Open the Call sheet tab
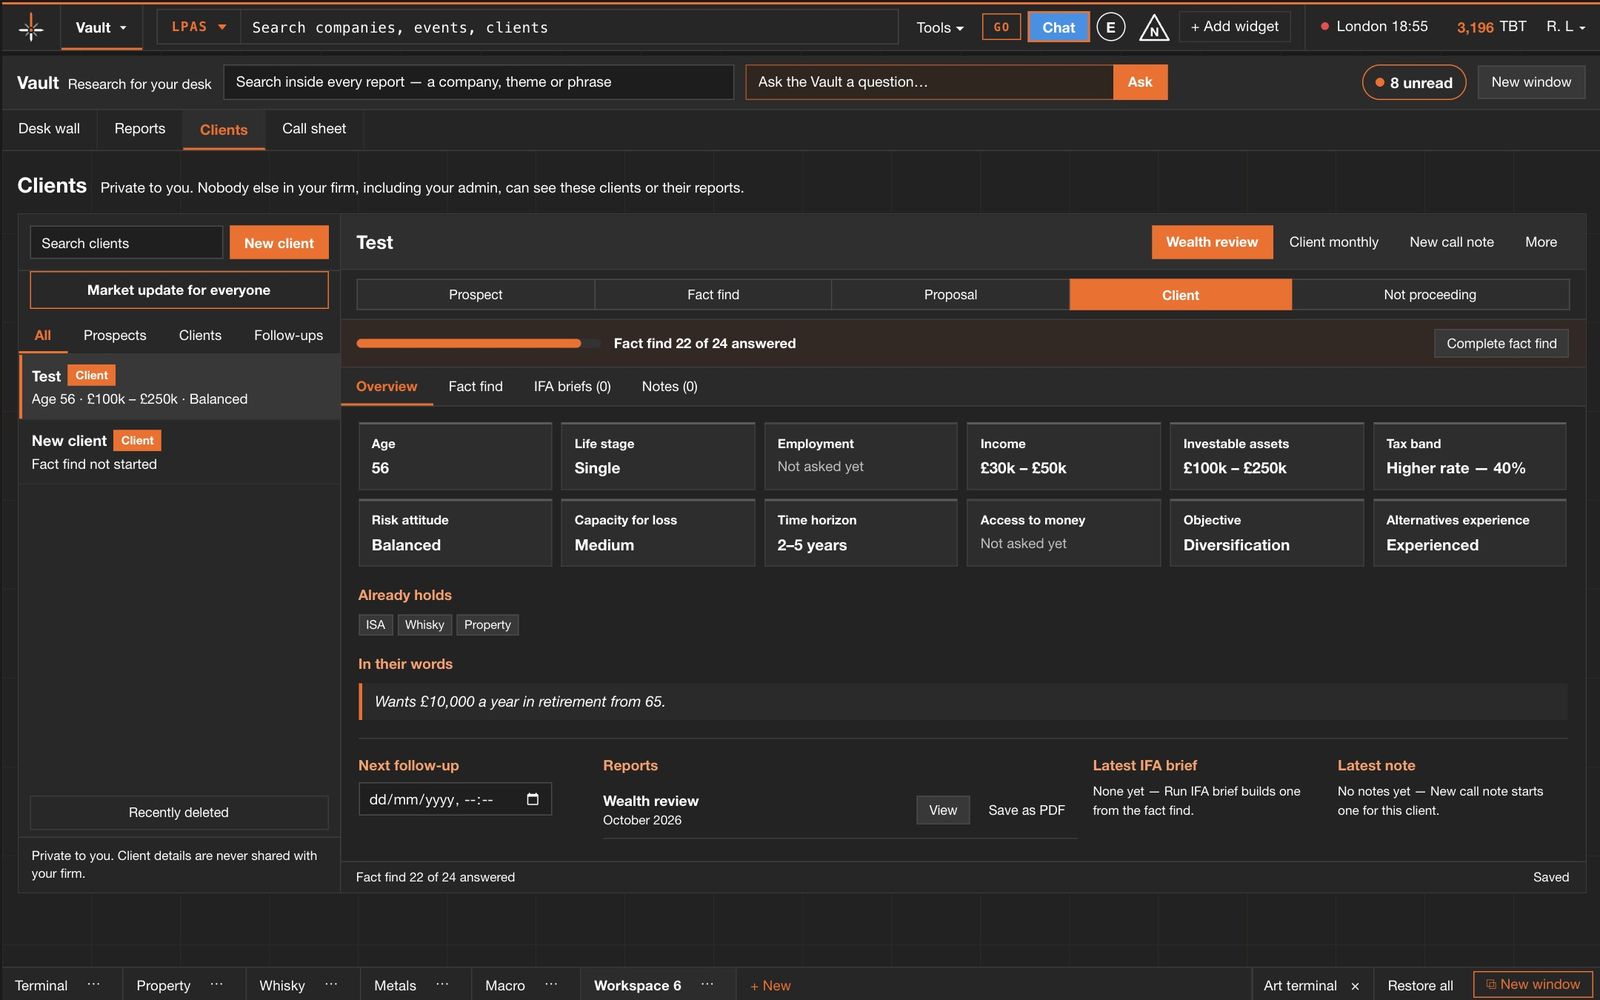 point(314,129)
